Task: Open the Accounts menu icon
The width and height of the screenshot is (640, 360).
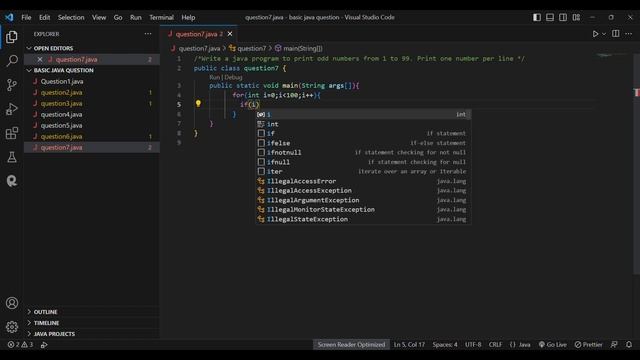Action: [12, 303]
